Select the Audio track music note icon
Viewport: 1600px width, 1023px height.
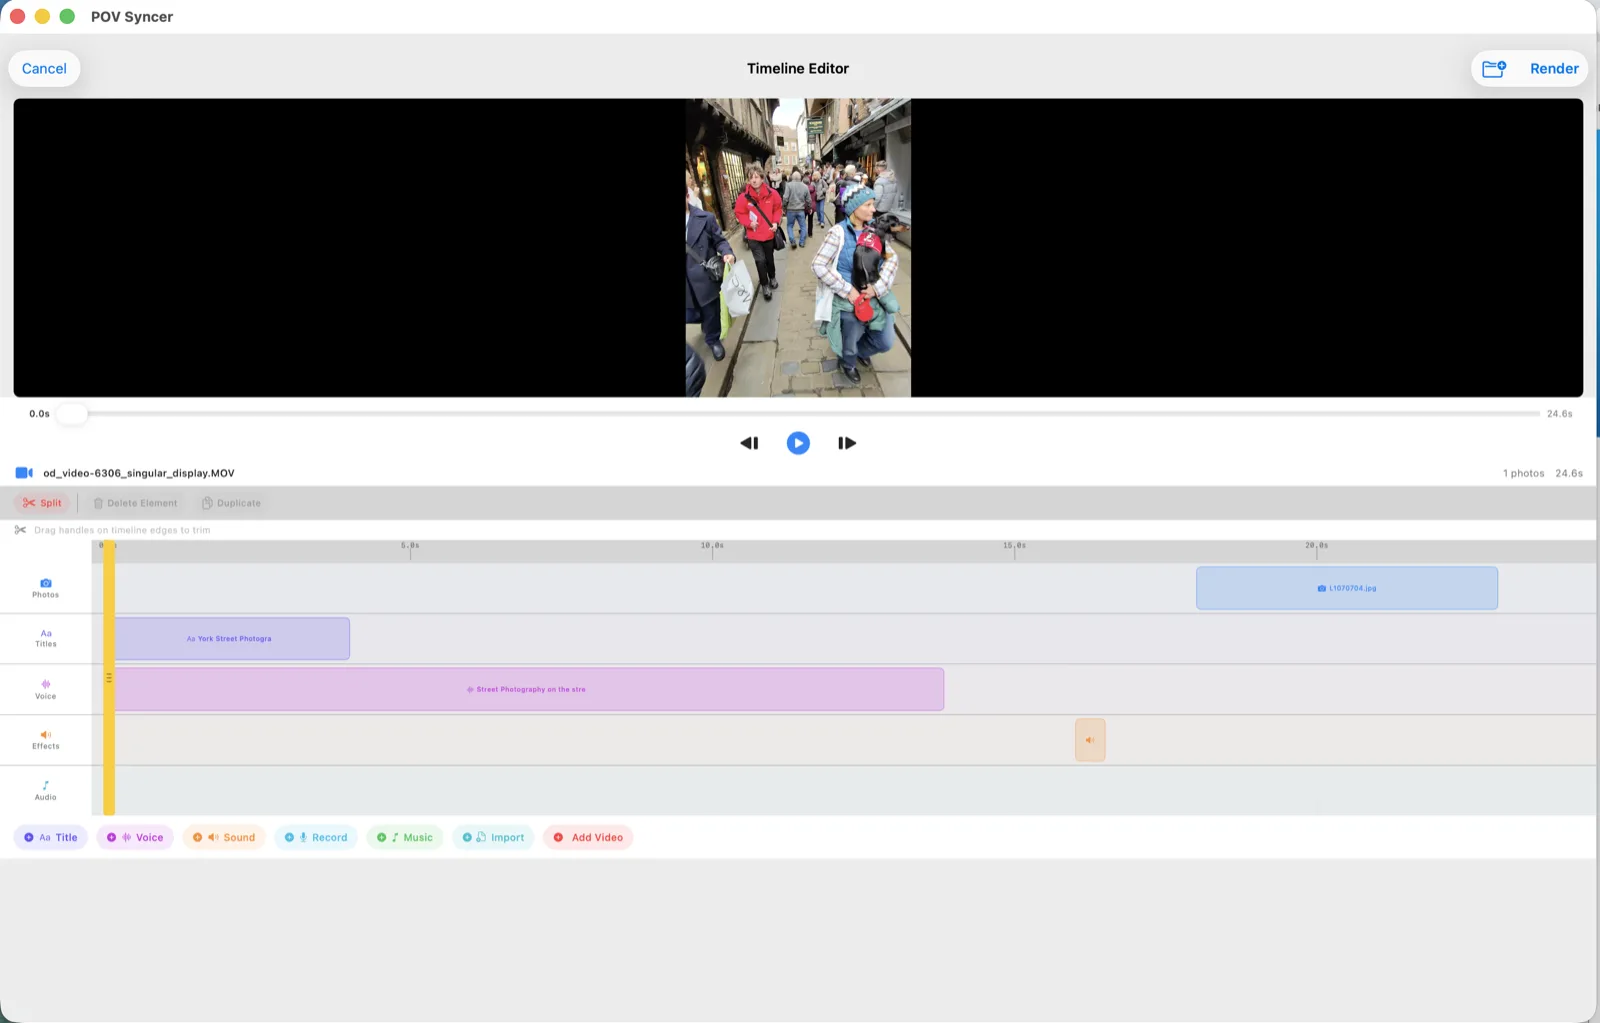coord(46,785)
